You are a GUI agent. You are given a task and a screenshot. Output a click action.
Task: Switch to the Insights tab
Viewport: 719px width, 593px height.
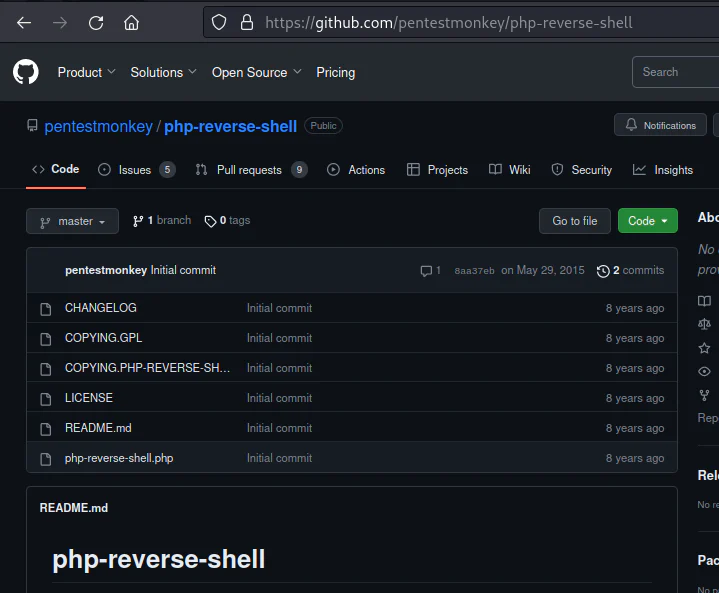(663, 170)
